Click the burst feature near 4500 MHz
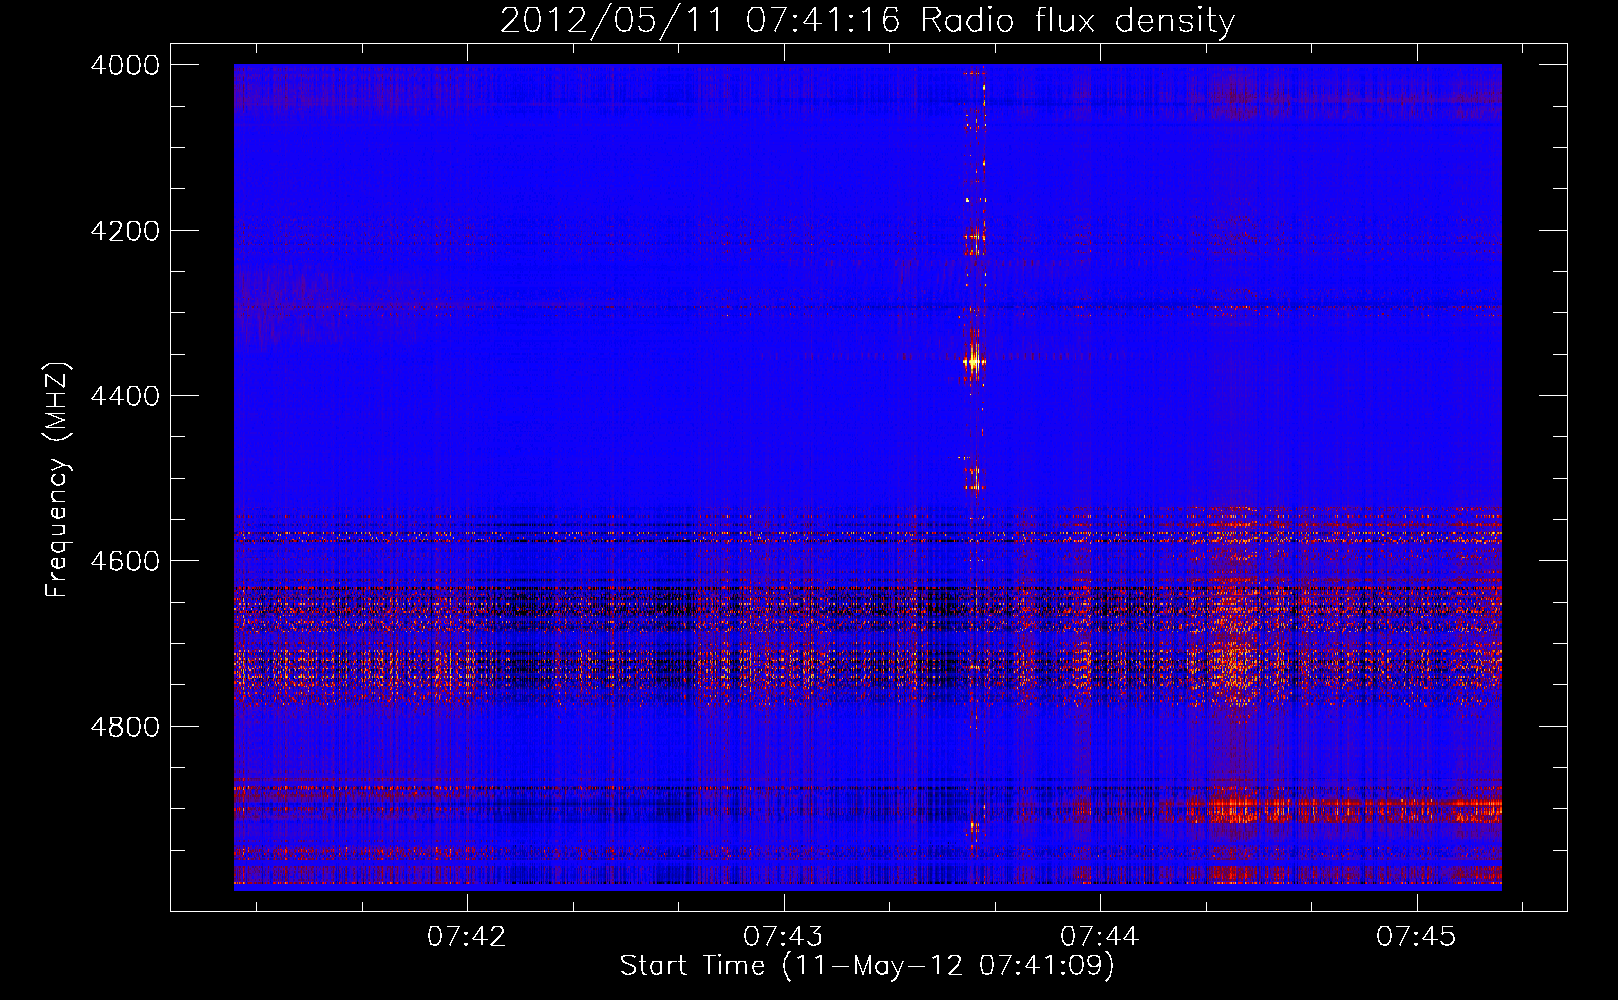Viewport: 1618px width, 1000px height. point(974,477)
